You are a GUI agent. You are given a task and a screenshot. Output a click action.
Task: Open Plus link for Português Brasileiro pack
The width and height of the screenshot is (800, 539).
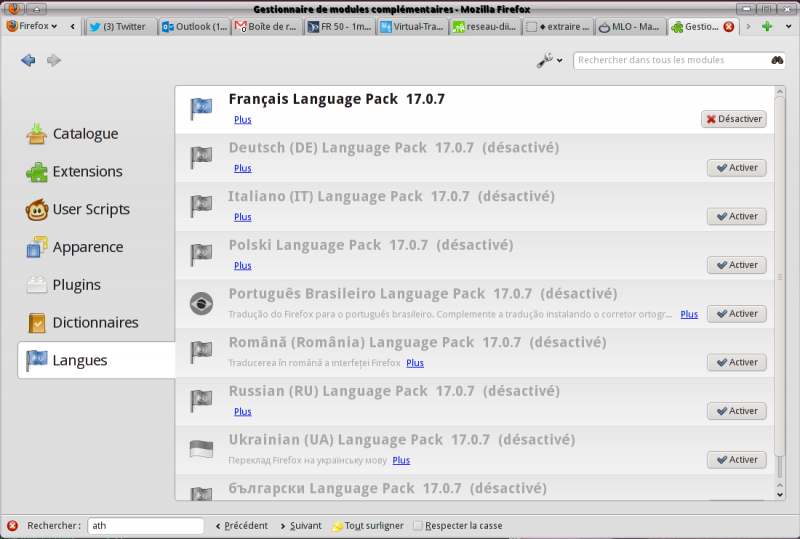click(689, 314)
